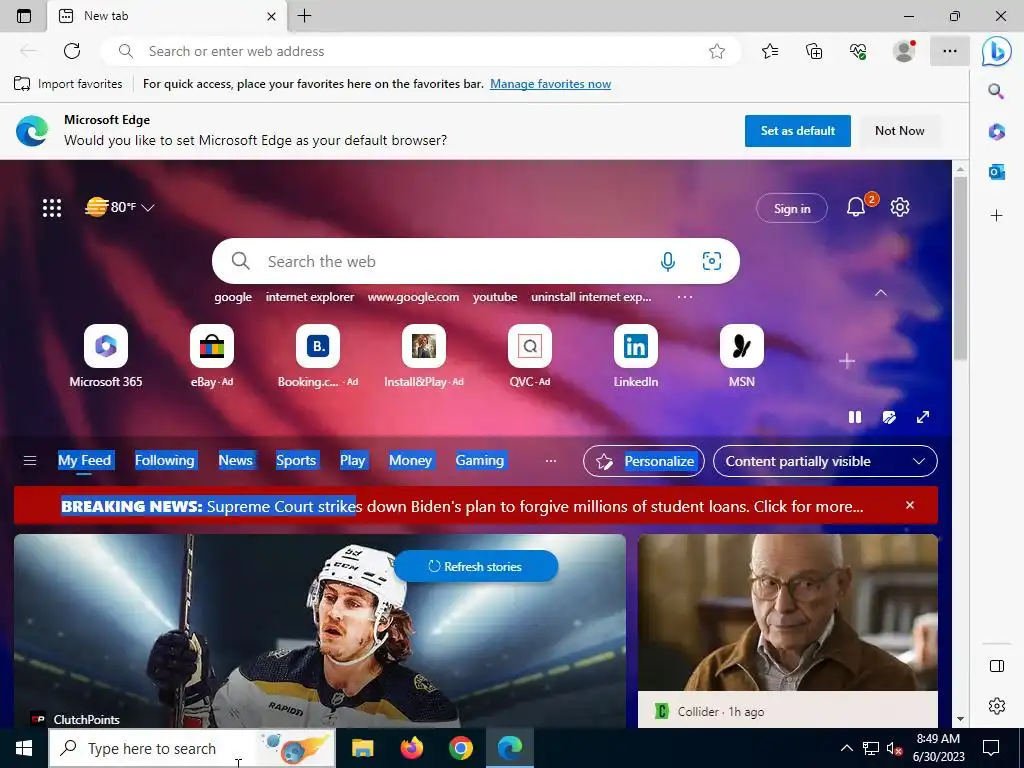Open page settings gear icon
Screen dimensions: 1024x768
[x=900, y=207]
